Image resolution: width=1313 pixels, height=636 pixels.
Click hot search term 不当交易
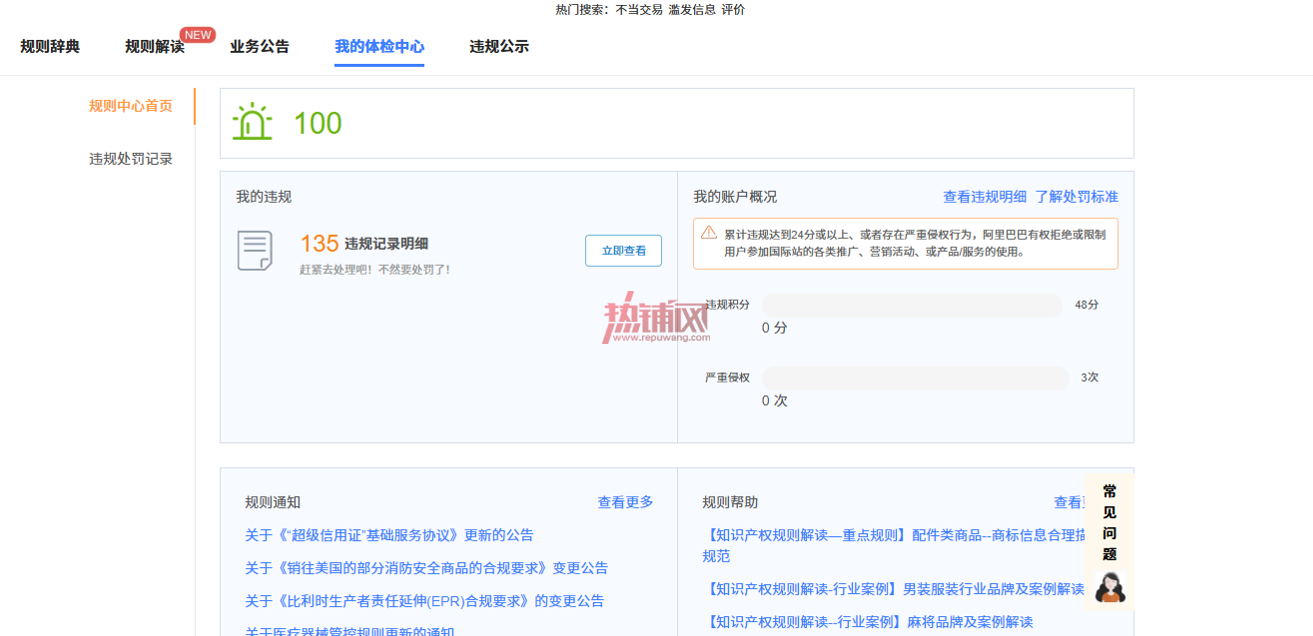(639, 9)
